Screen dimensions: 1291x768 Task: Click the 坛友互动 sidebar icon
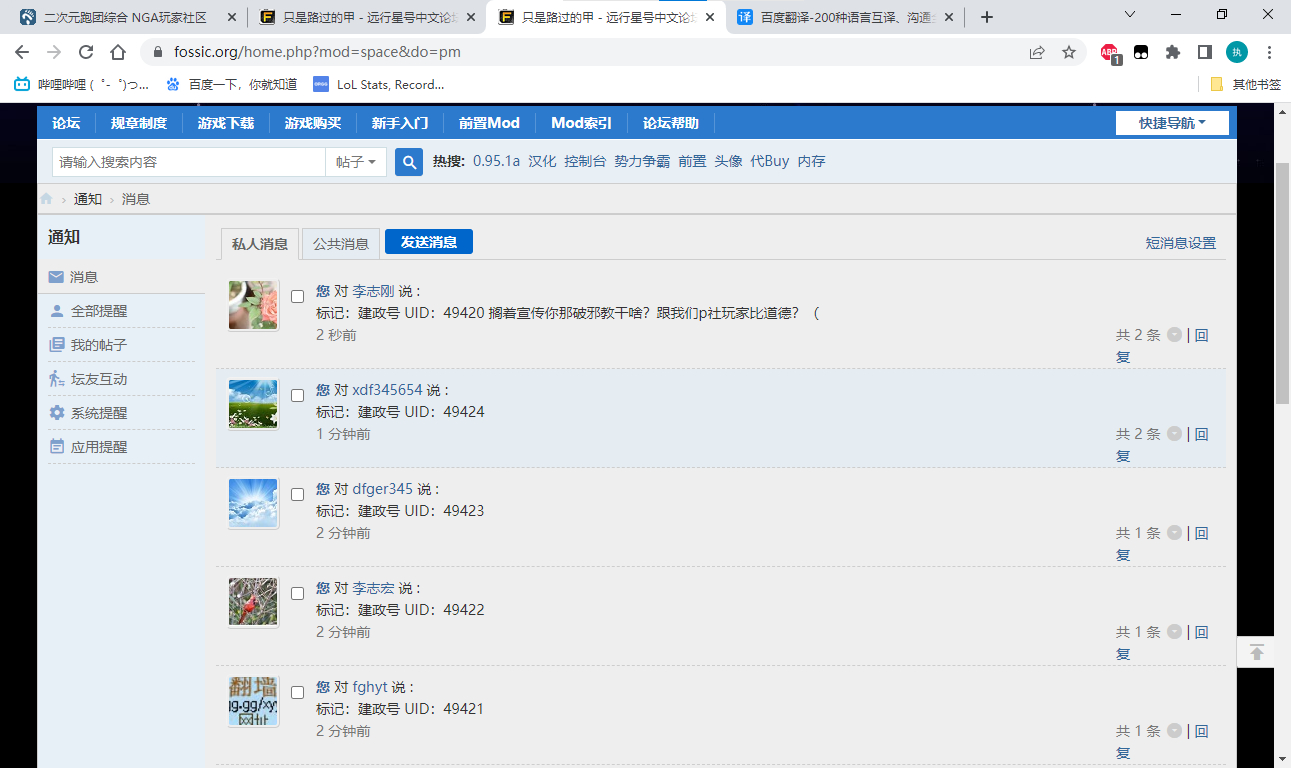[x=57, y=379]
